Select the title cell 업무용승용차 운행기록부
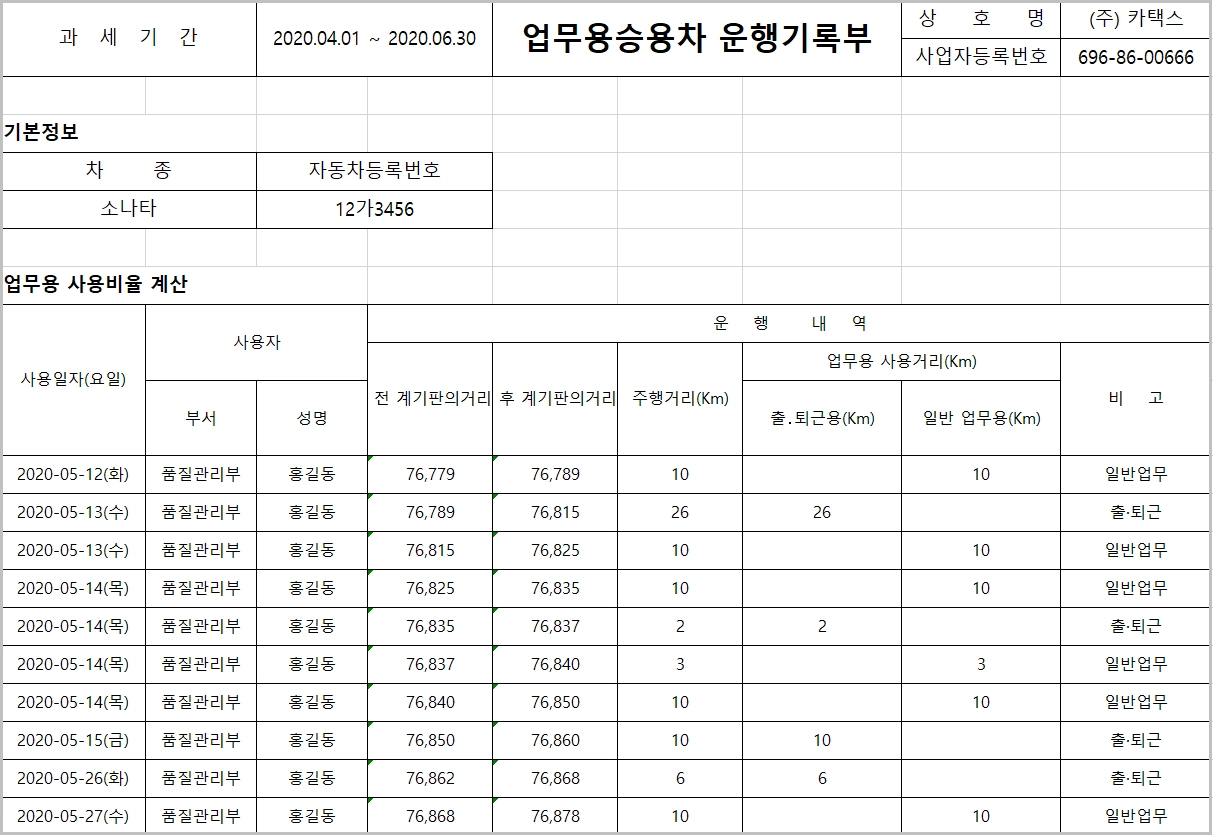 pos(696,39)
